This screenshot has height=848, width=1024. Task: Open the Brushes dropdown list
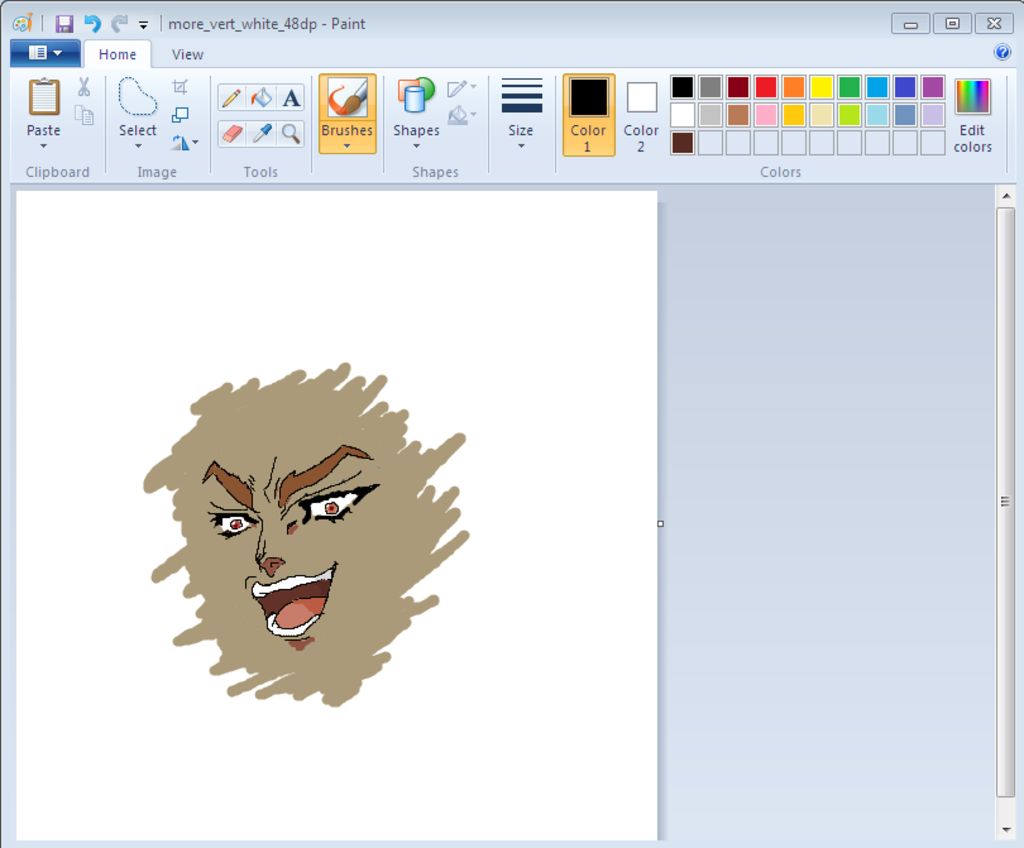tap(347, 146)
